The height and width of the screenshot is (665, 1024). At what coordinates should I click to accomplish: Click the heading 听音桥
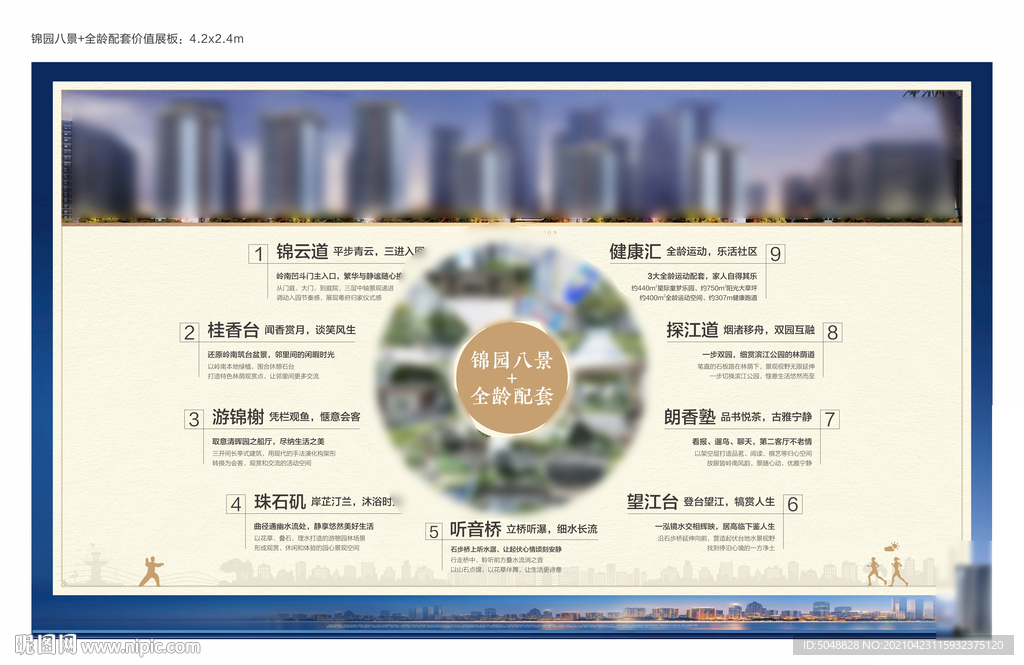(475, 529)
